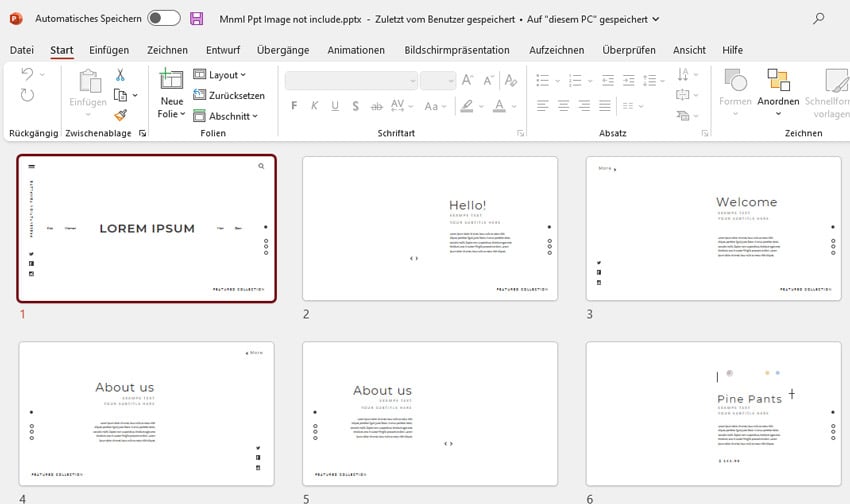Open the Zwischenablage dialog launcher
This screenshot has width=850, height=504.
pos(143,133)
